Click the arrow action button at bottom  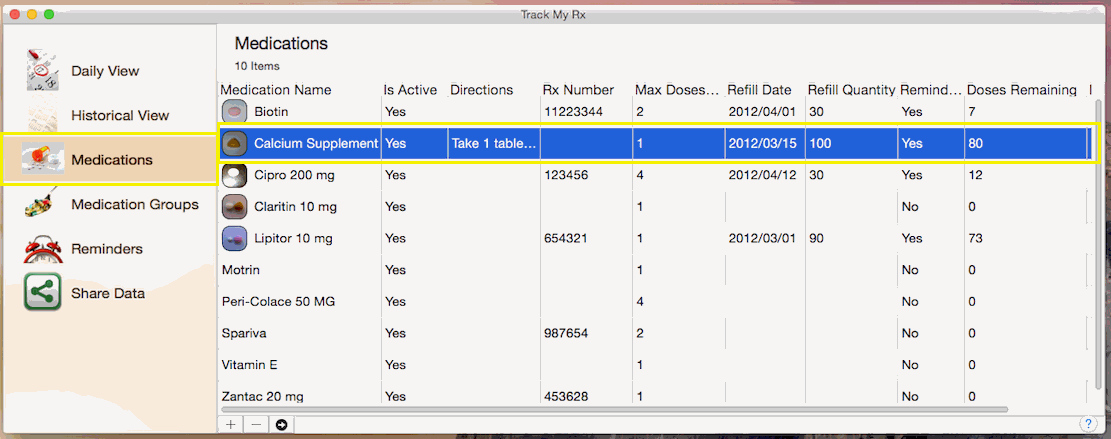point(281,425)
